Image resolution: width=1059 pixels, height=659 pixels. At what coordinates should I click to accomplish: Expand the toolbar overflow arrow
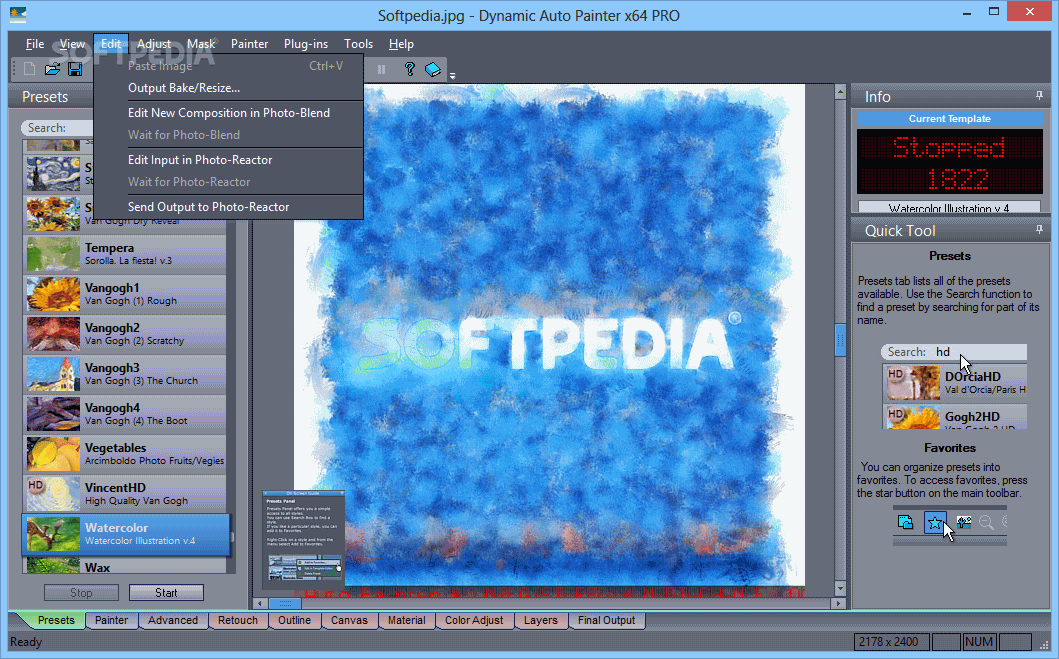[x=453, y=76]
